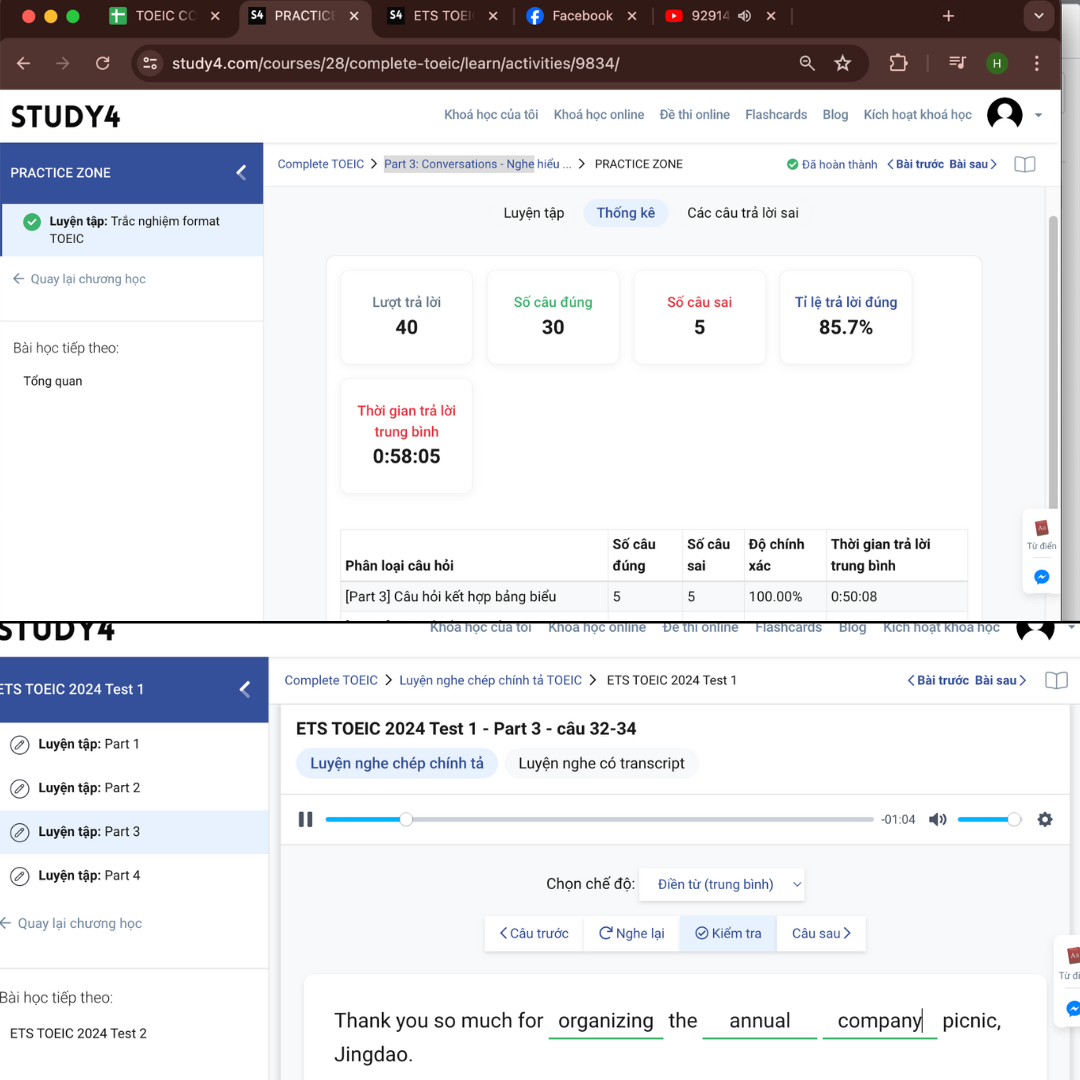Open the Chọn chế độ mode dropdown
The image size is (1080, 1080).
click(x=721, y=884)
